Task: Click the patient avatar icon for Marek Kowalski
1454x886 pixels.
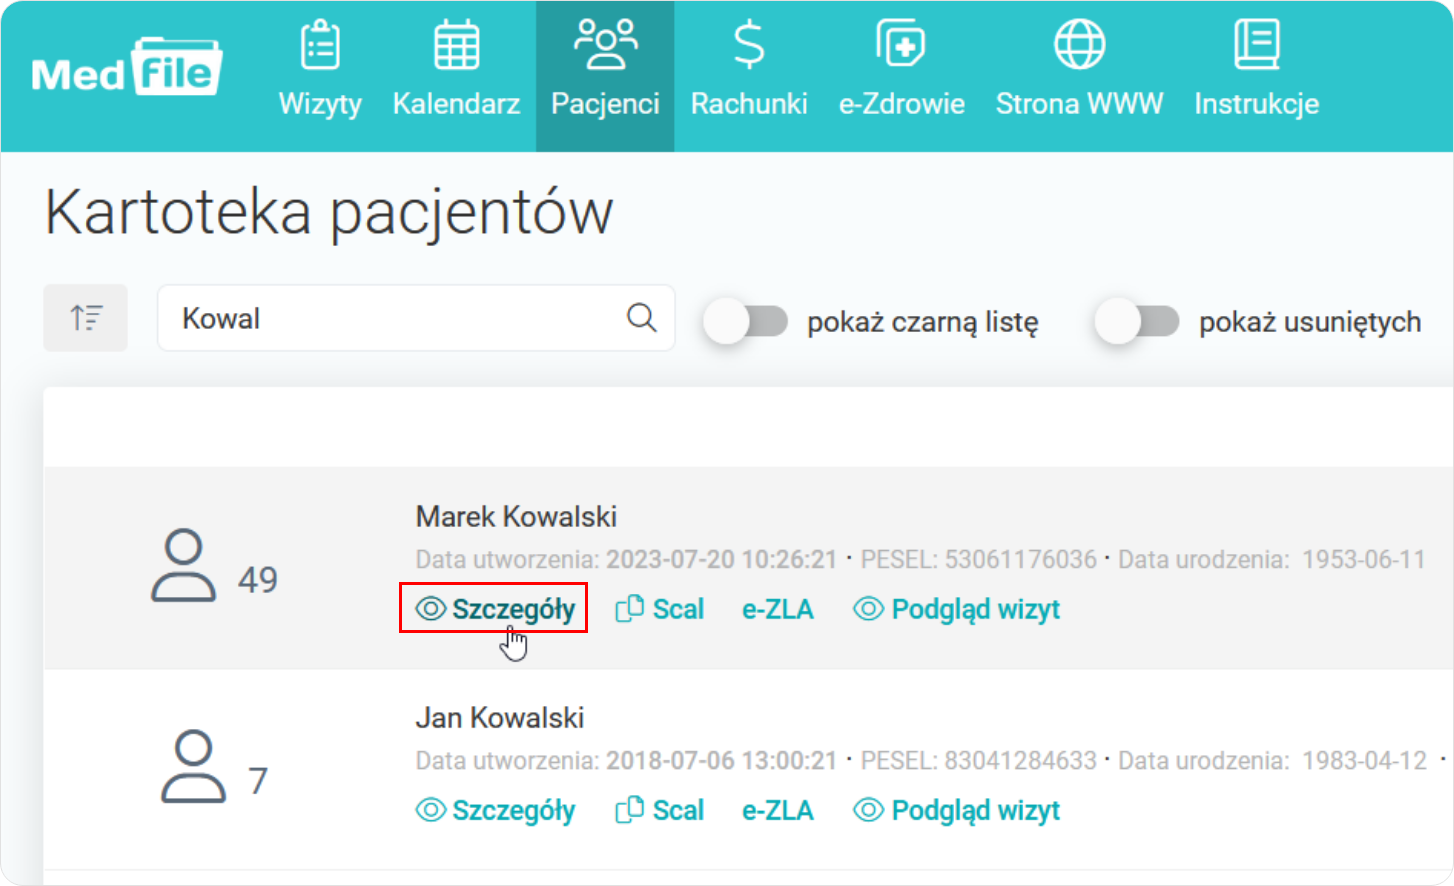Action: coord(183,566)
